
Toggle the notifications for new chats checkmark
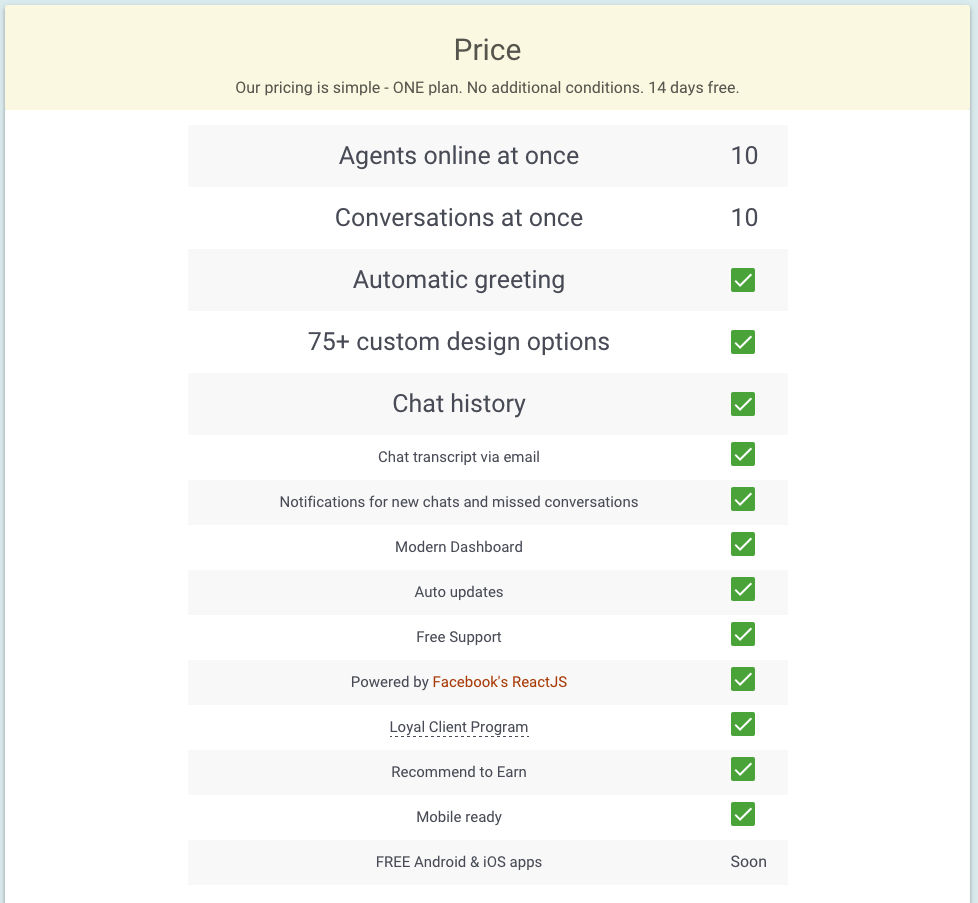point(743,499)
